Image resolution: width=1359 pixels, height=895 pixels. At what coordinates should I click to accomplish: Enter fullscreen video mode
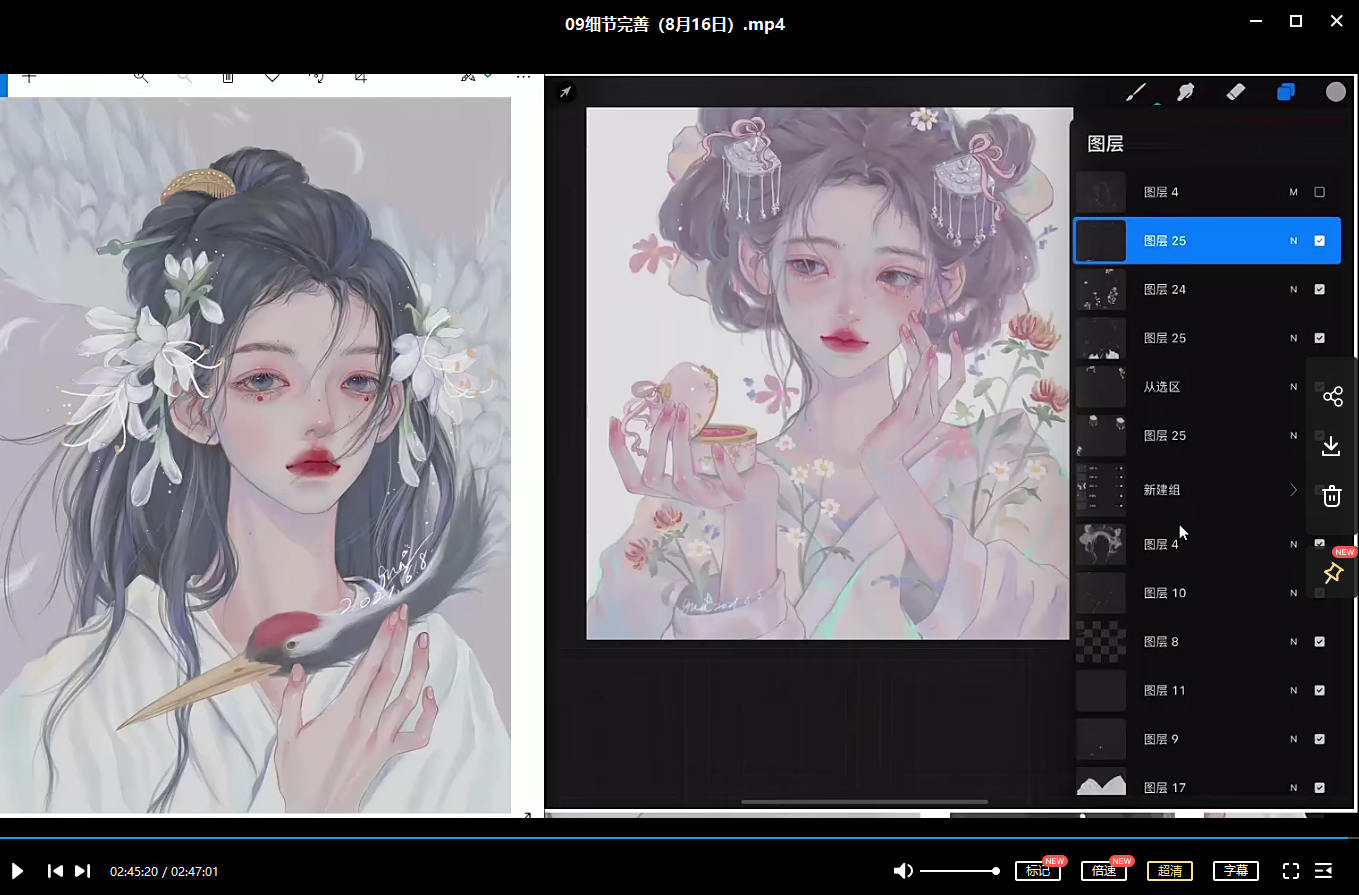(x=1291, y=871)
